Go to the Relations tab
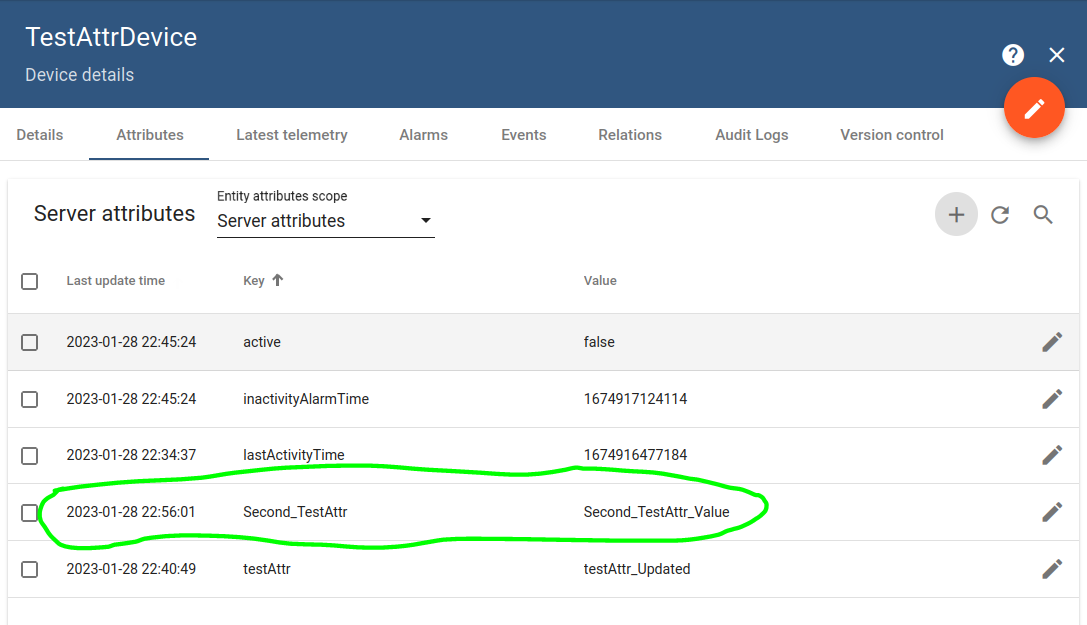This screenshot has width=1087, height=625. click(x=629, y=134)
